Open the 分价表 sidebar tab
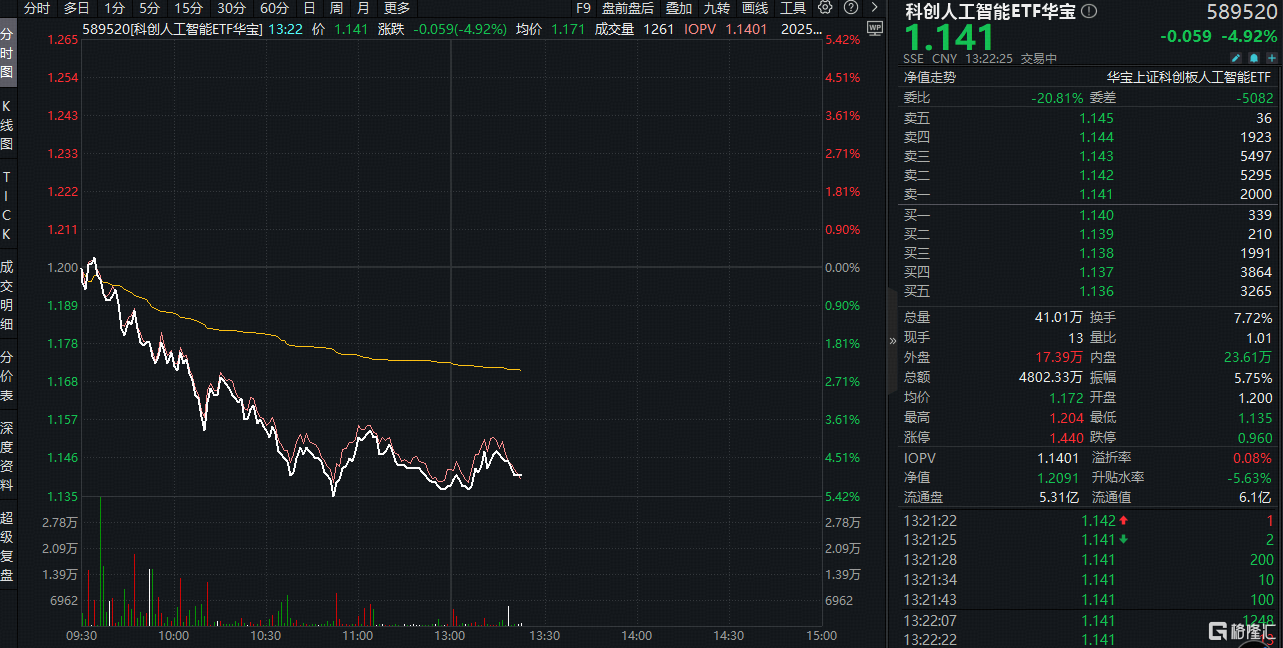Screen dimensions: 1283x648 pyautogui.click(x=7, y=376)
